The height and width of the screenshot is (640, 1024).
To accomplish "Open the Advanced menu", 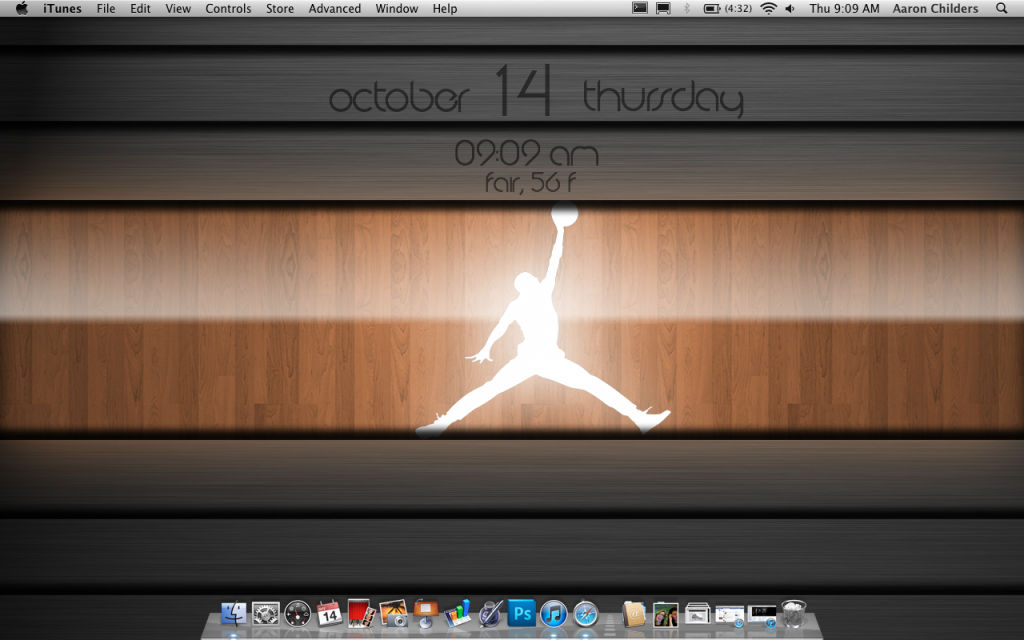I will click(334, 8).
